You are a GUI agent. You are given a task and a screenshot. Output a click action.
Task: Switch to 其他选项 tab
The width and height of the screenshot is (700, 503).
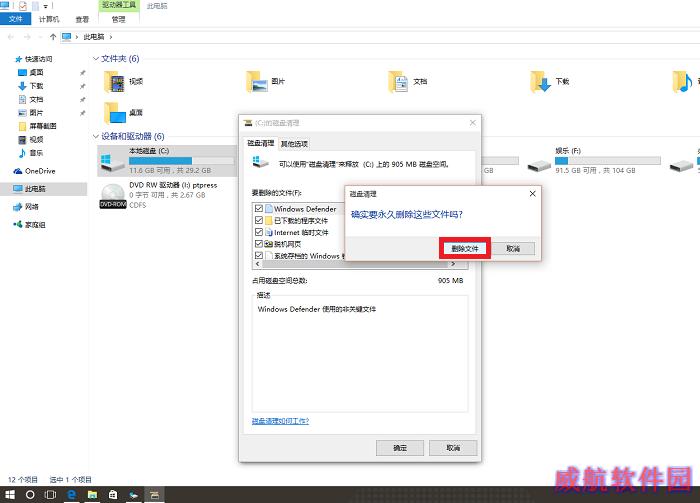click(x=294, y=144)
